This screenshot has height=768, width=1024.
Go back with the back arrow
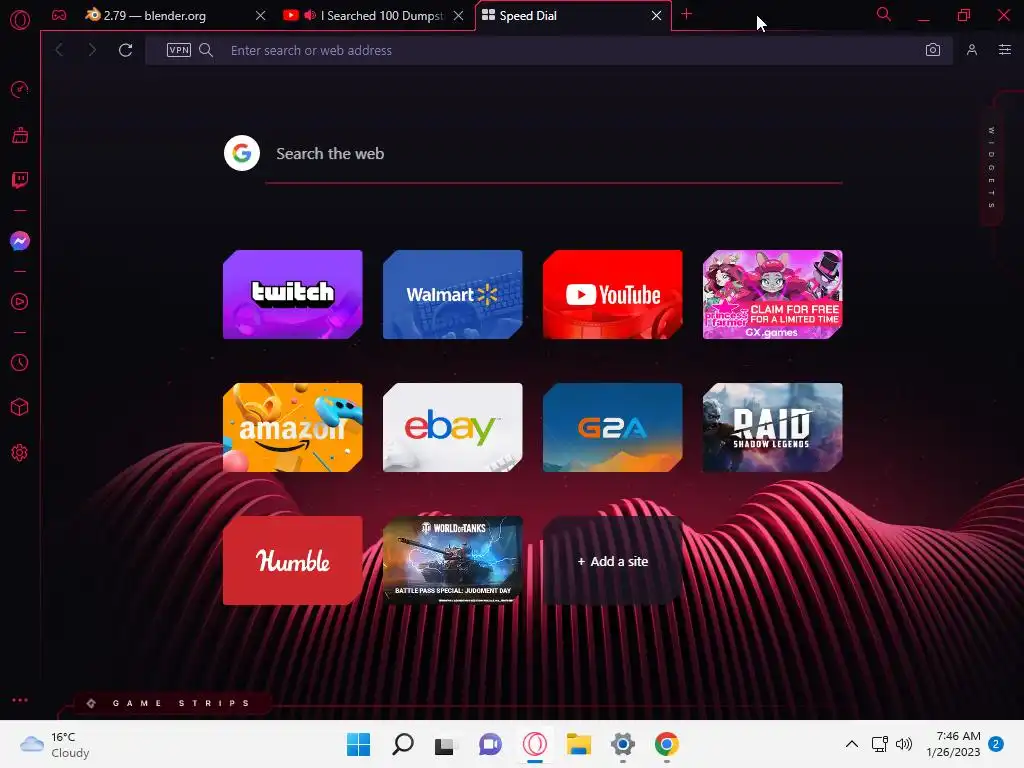tap(59, 50)
